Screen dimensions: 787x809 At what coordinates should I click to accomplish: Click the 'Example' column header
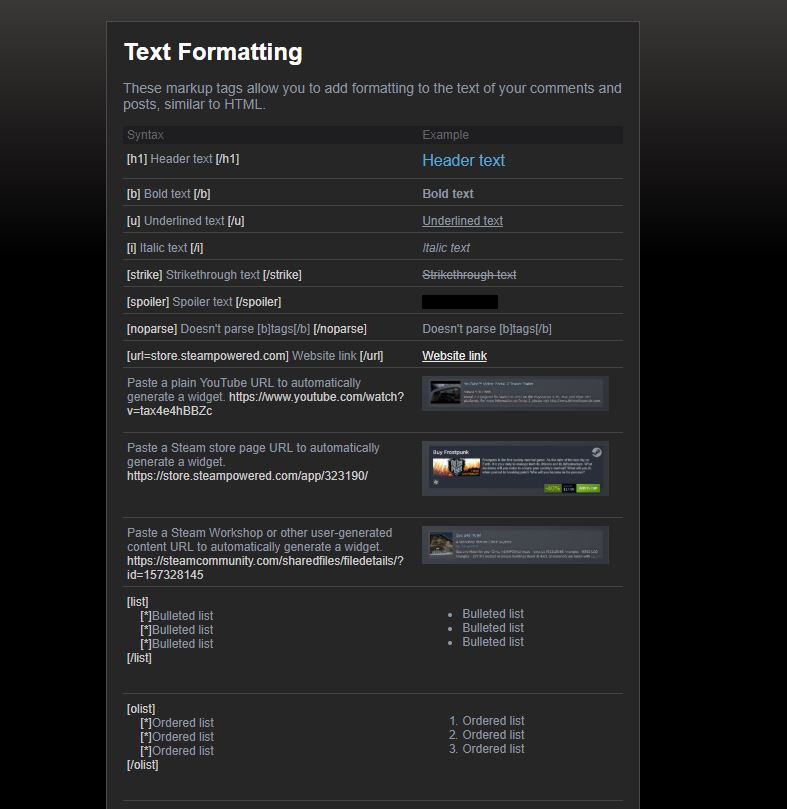(445, 135)
